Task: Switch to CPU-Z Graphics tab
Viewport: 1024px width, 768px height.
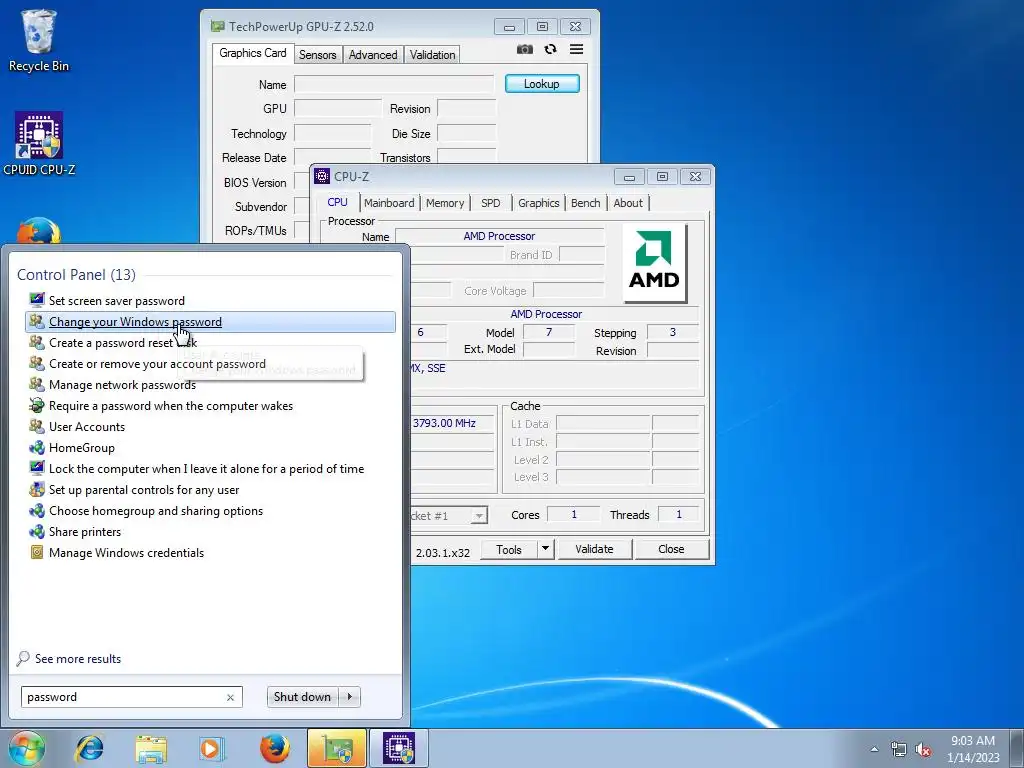Action: pos(538,203)
